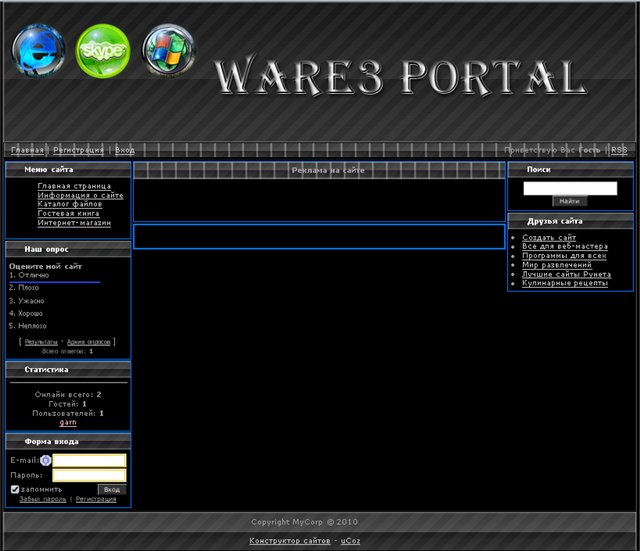
Task: Go to Главная страница in the site menu
Action: (74, 186)
